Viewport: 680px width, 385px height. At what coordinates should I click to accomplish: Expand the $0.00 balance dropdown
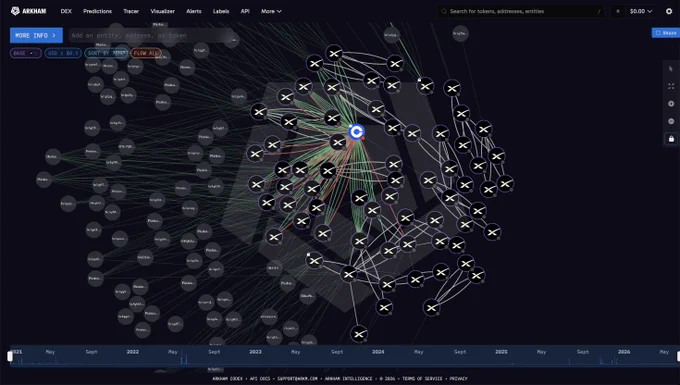point(641,11)
